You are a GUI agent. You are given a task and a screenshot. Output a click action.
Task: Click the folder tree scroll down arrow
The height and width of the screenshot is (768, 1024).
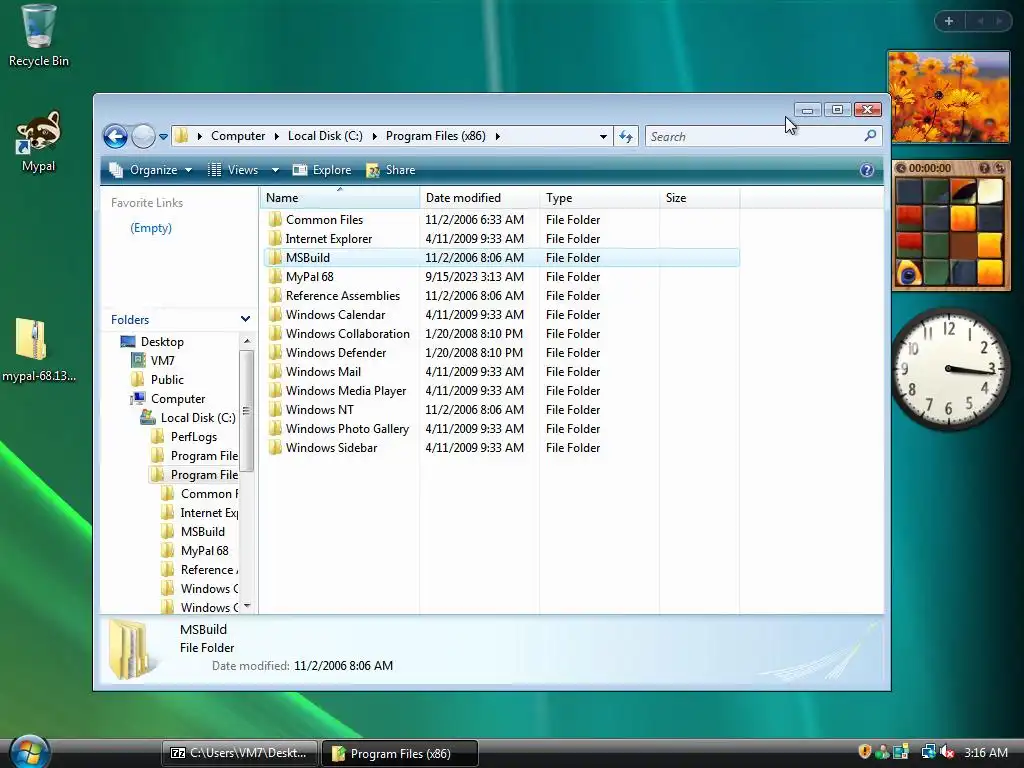(247, 606)
